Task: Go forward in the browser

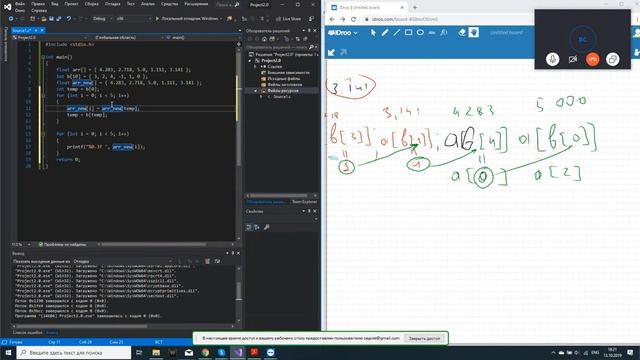Action: point(342,19)
